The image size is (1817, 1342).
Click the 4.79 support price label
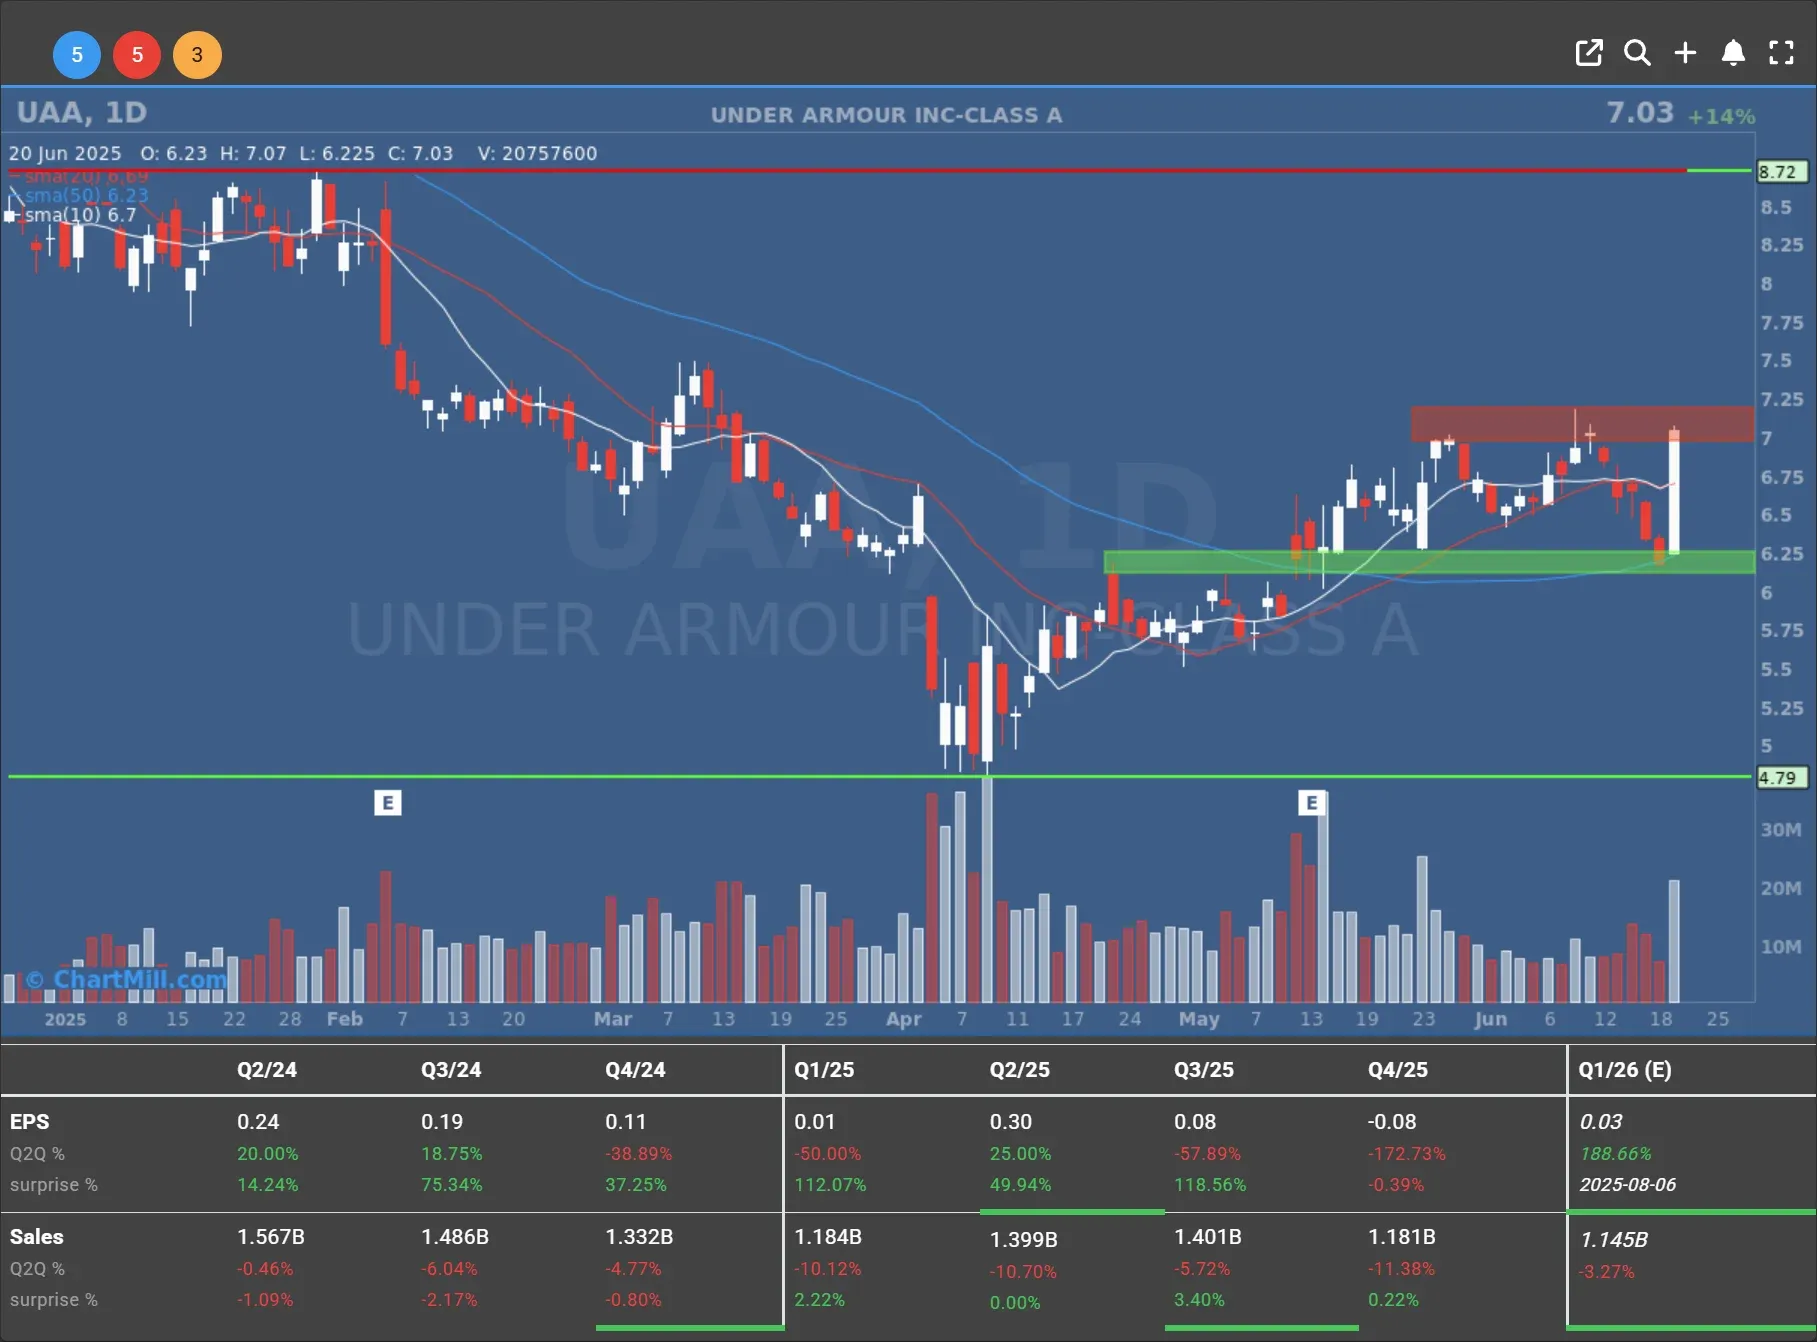click(1783, 778)
